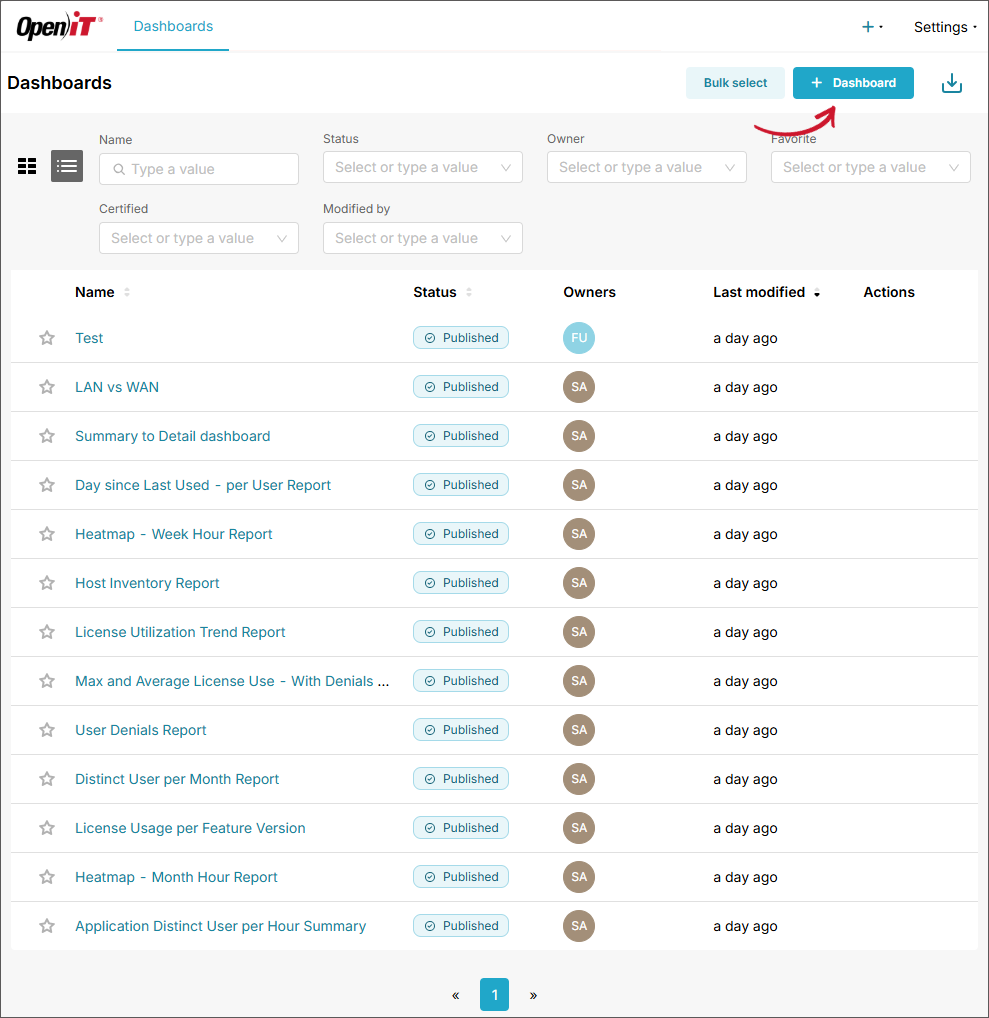Click Published badge on Test row
989x1018 pixels.
coord(461,338)
